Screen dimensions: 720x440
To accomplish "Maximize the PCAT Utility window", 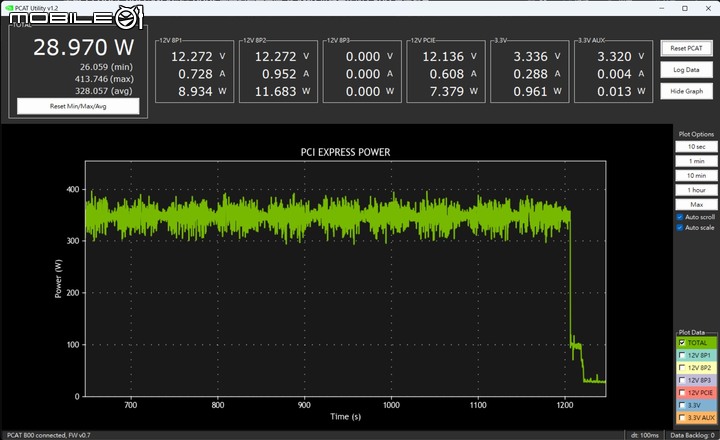I will click(x=685, y=8).
